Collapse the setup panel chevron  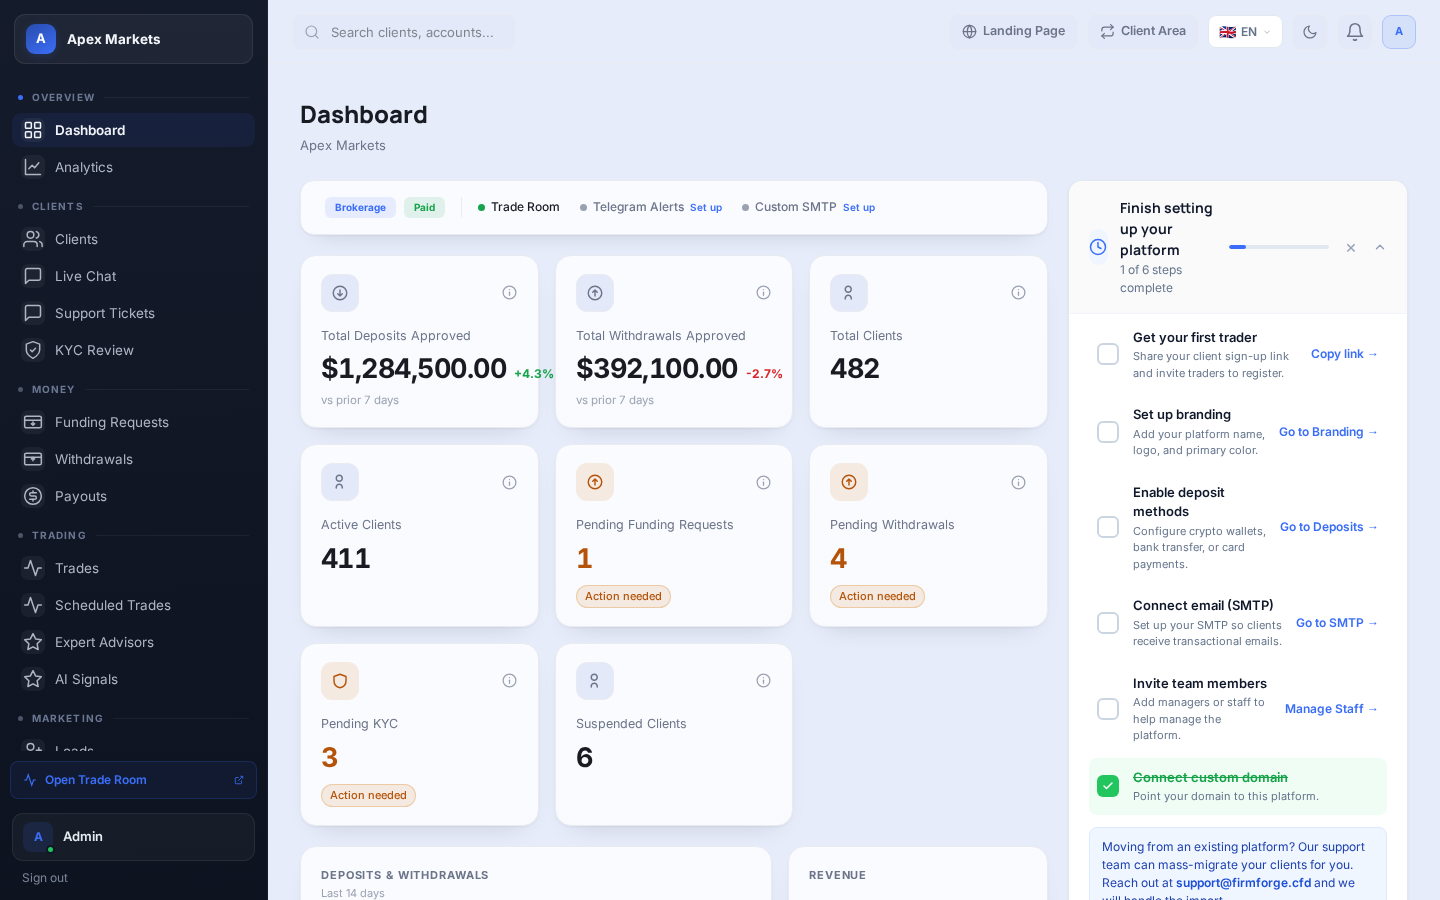pos(1380,248)
